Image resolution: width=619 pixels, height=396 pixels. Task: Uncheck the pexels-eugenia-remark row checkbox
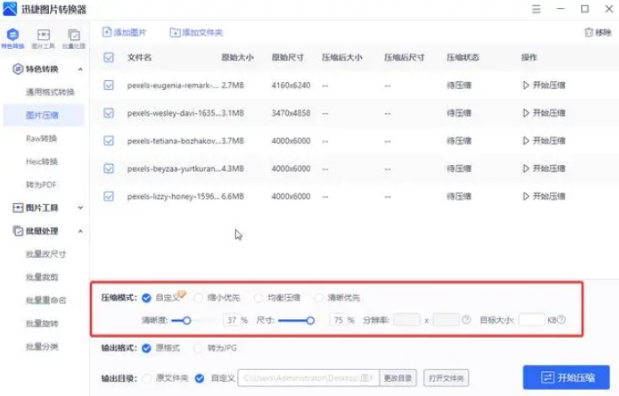click(x=109, y=85)
